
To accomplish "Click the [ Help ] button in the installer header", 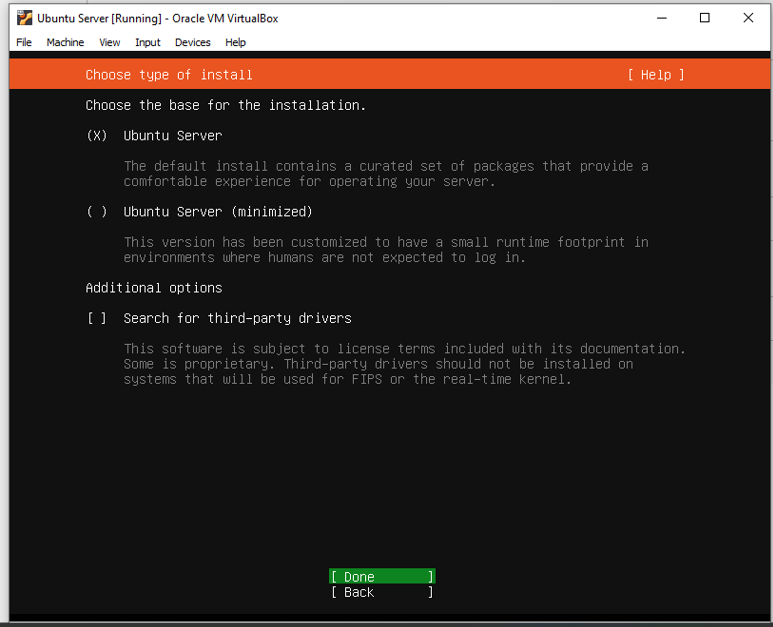I will point(656,75).
